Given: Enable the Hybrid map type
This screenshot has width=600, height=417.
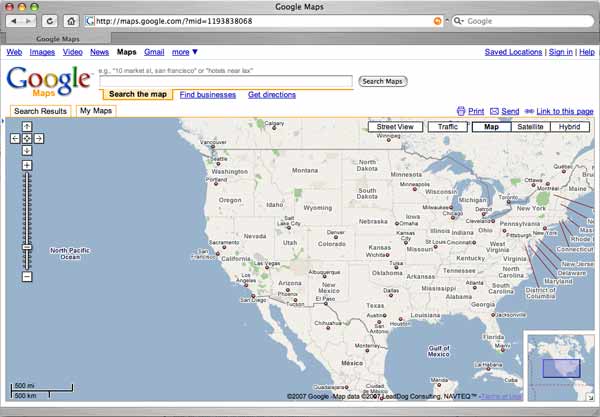Looking at the screenshot, I should pos(569,127).
